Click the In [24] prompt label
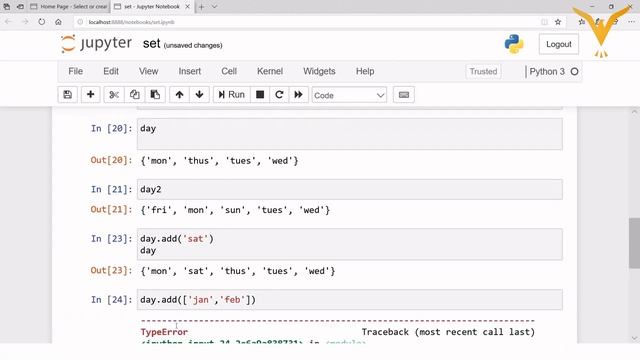Viewport: 640px width, 360px height. pyautogui.click(x=111, y=300)
